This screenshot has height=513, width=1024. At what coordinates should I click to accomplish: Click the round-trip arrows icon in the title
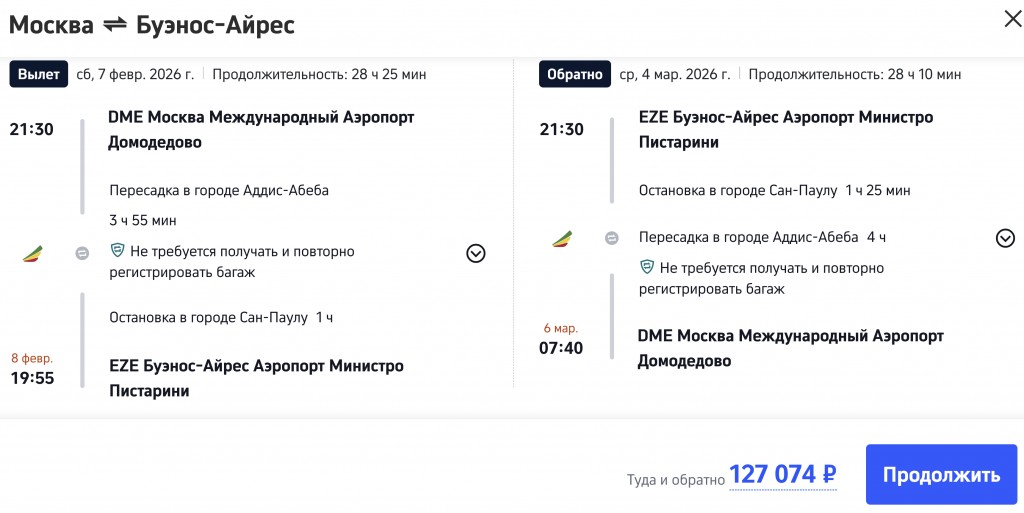tap(115, 25)
